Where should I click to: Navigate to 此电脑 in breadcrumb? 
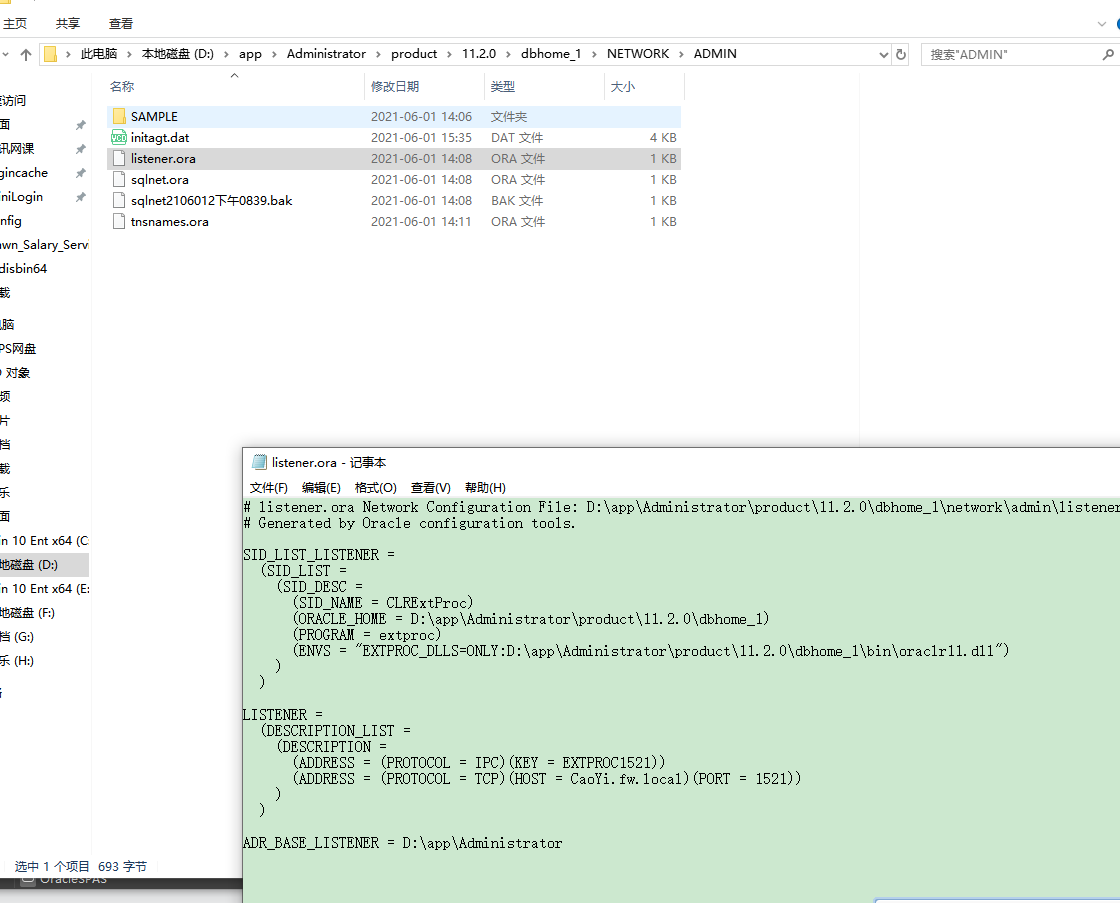pyautogui.click(x=99, y=54)
